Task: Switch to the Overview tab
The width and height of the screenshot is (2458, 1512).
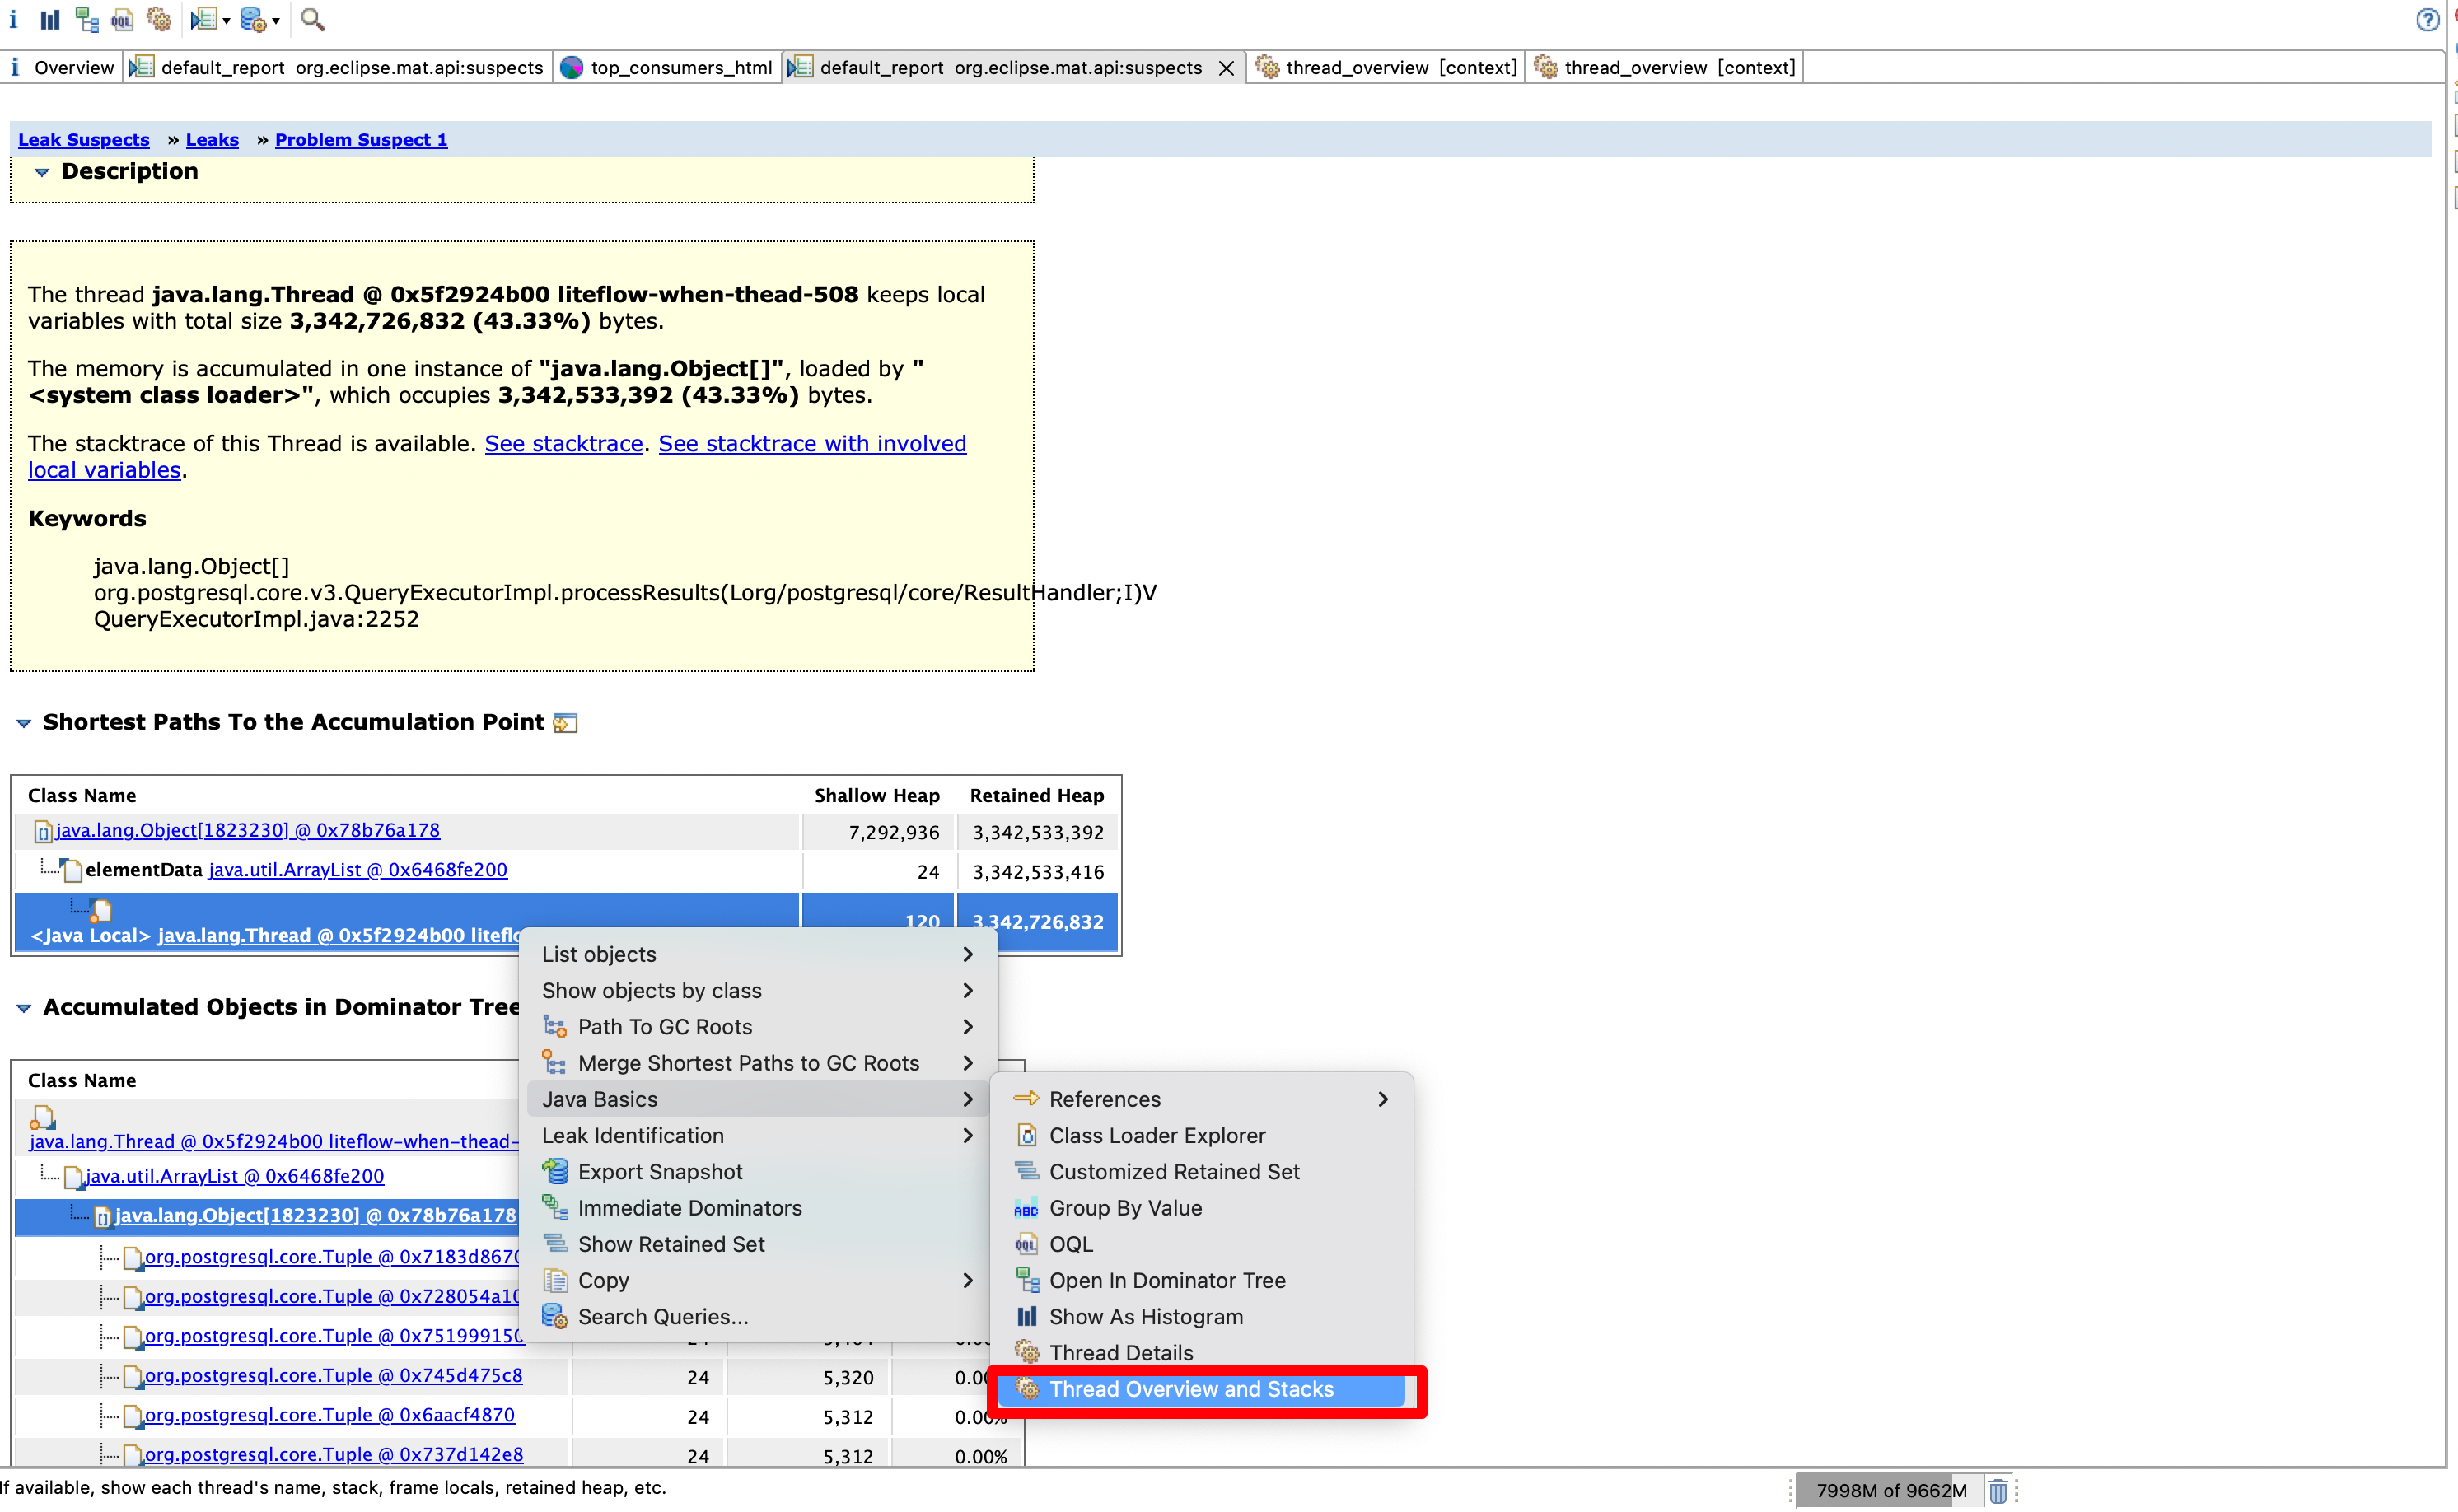Action: tap(62, 67)
